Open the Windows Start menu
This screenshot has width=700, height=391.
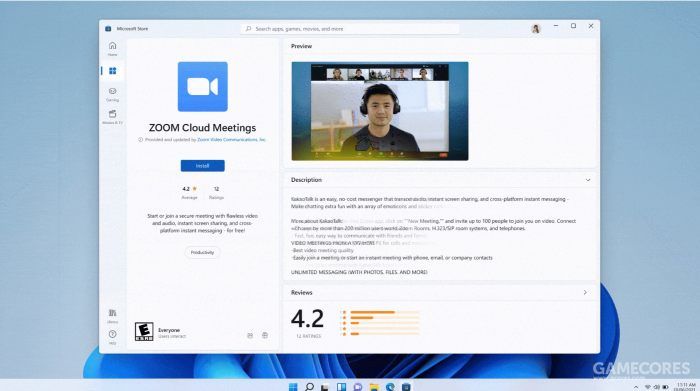(293, 387)
